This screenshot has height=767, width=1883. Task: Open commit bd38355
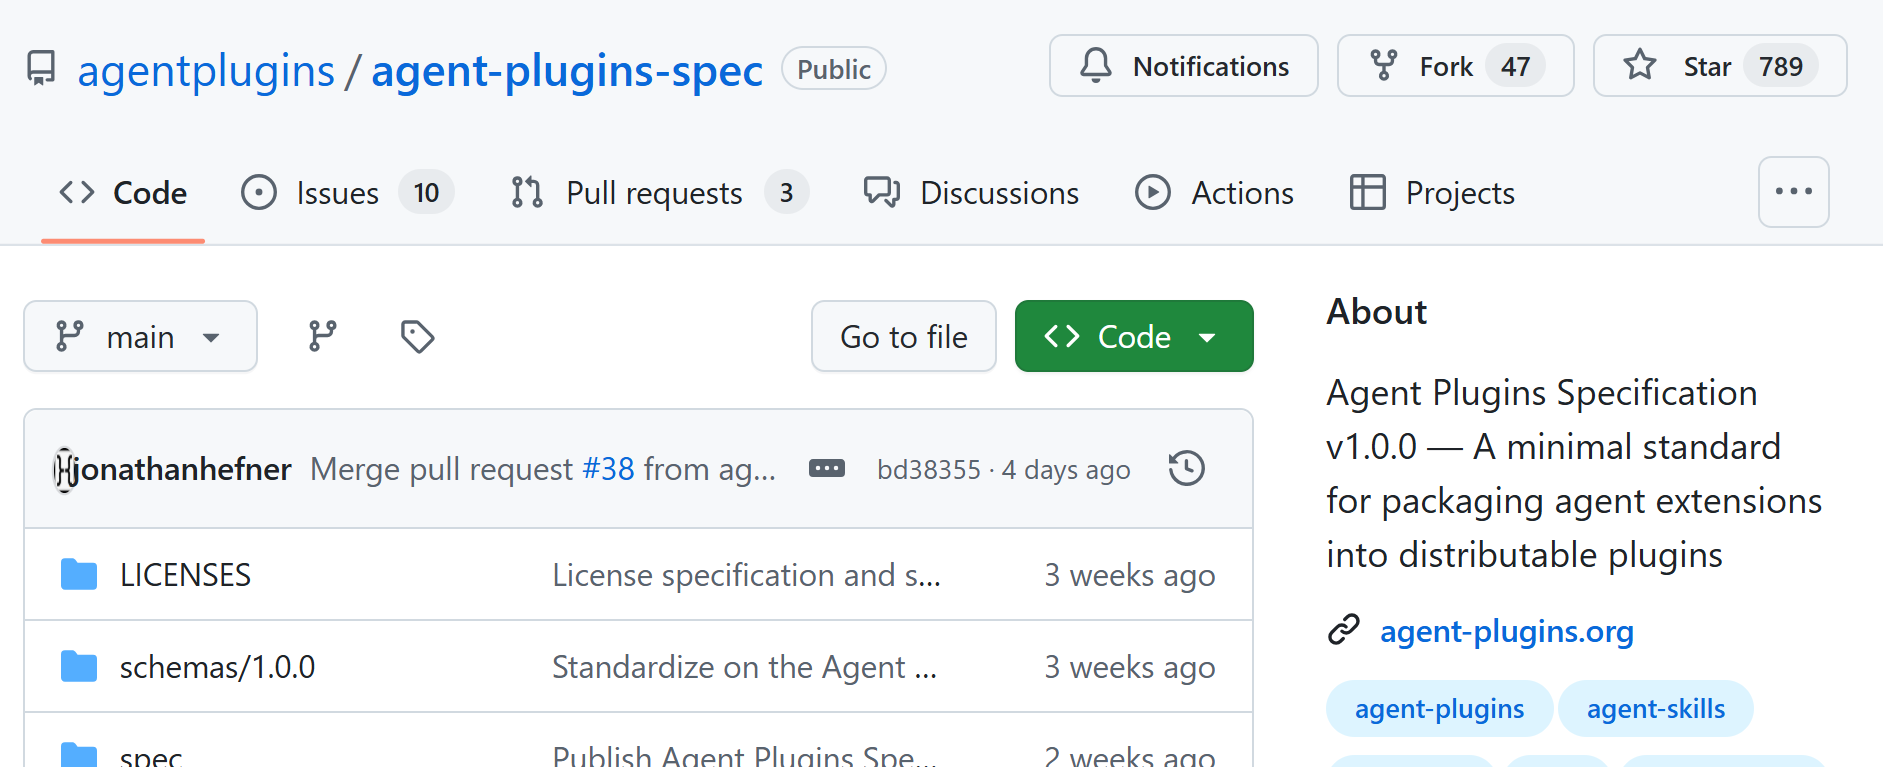pos(929,470)
